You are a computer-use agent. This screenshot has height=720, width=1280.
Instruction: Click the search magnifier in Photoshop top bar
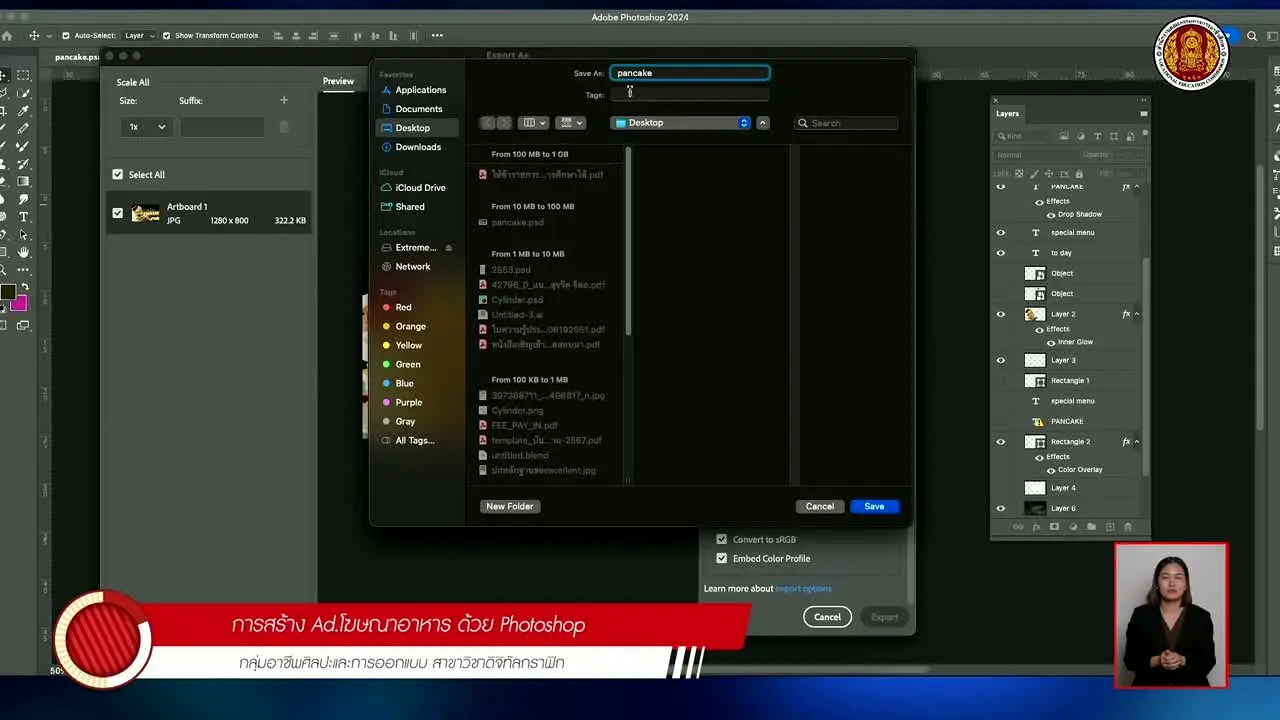point(1252,36)
